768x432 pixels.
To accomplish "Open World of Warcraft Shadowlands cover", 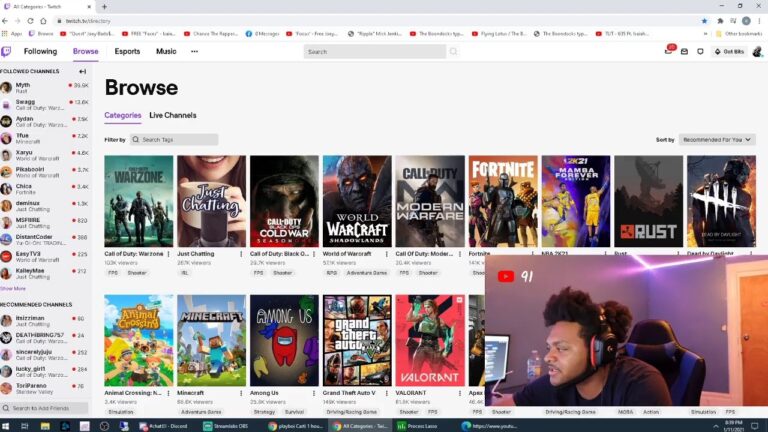I will [357, 201].
